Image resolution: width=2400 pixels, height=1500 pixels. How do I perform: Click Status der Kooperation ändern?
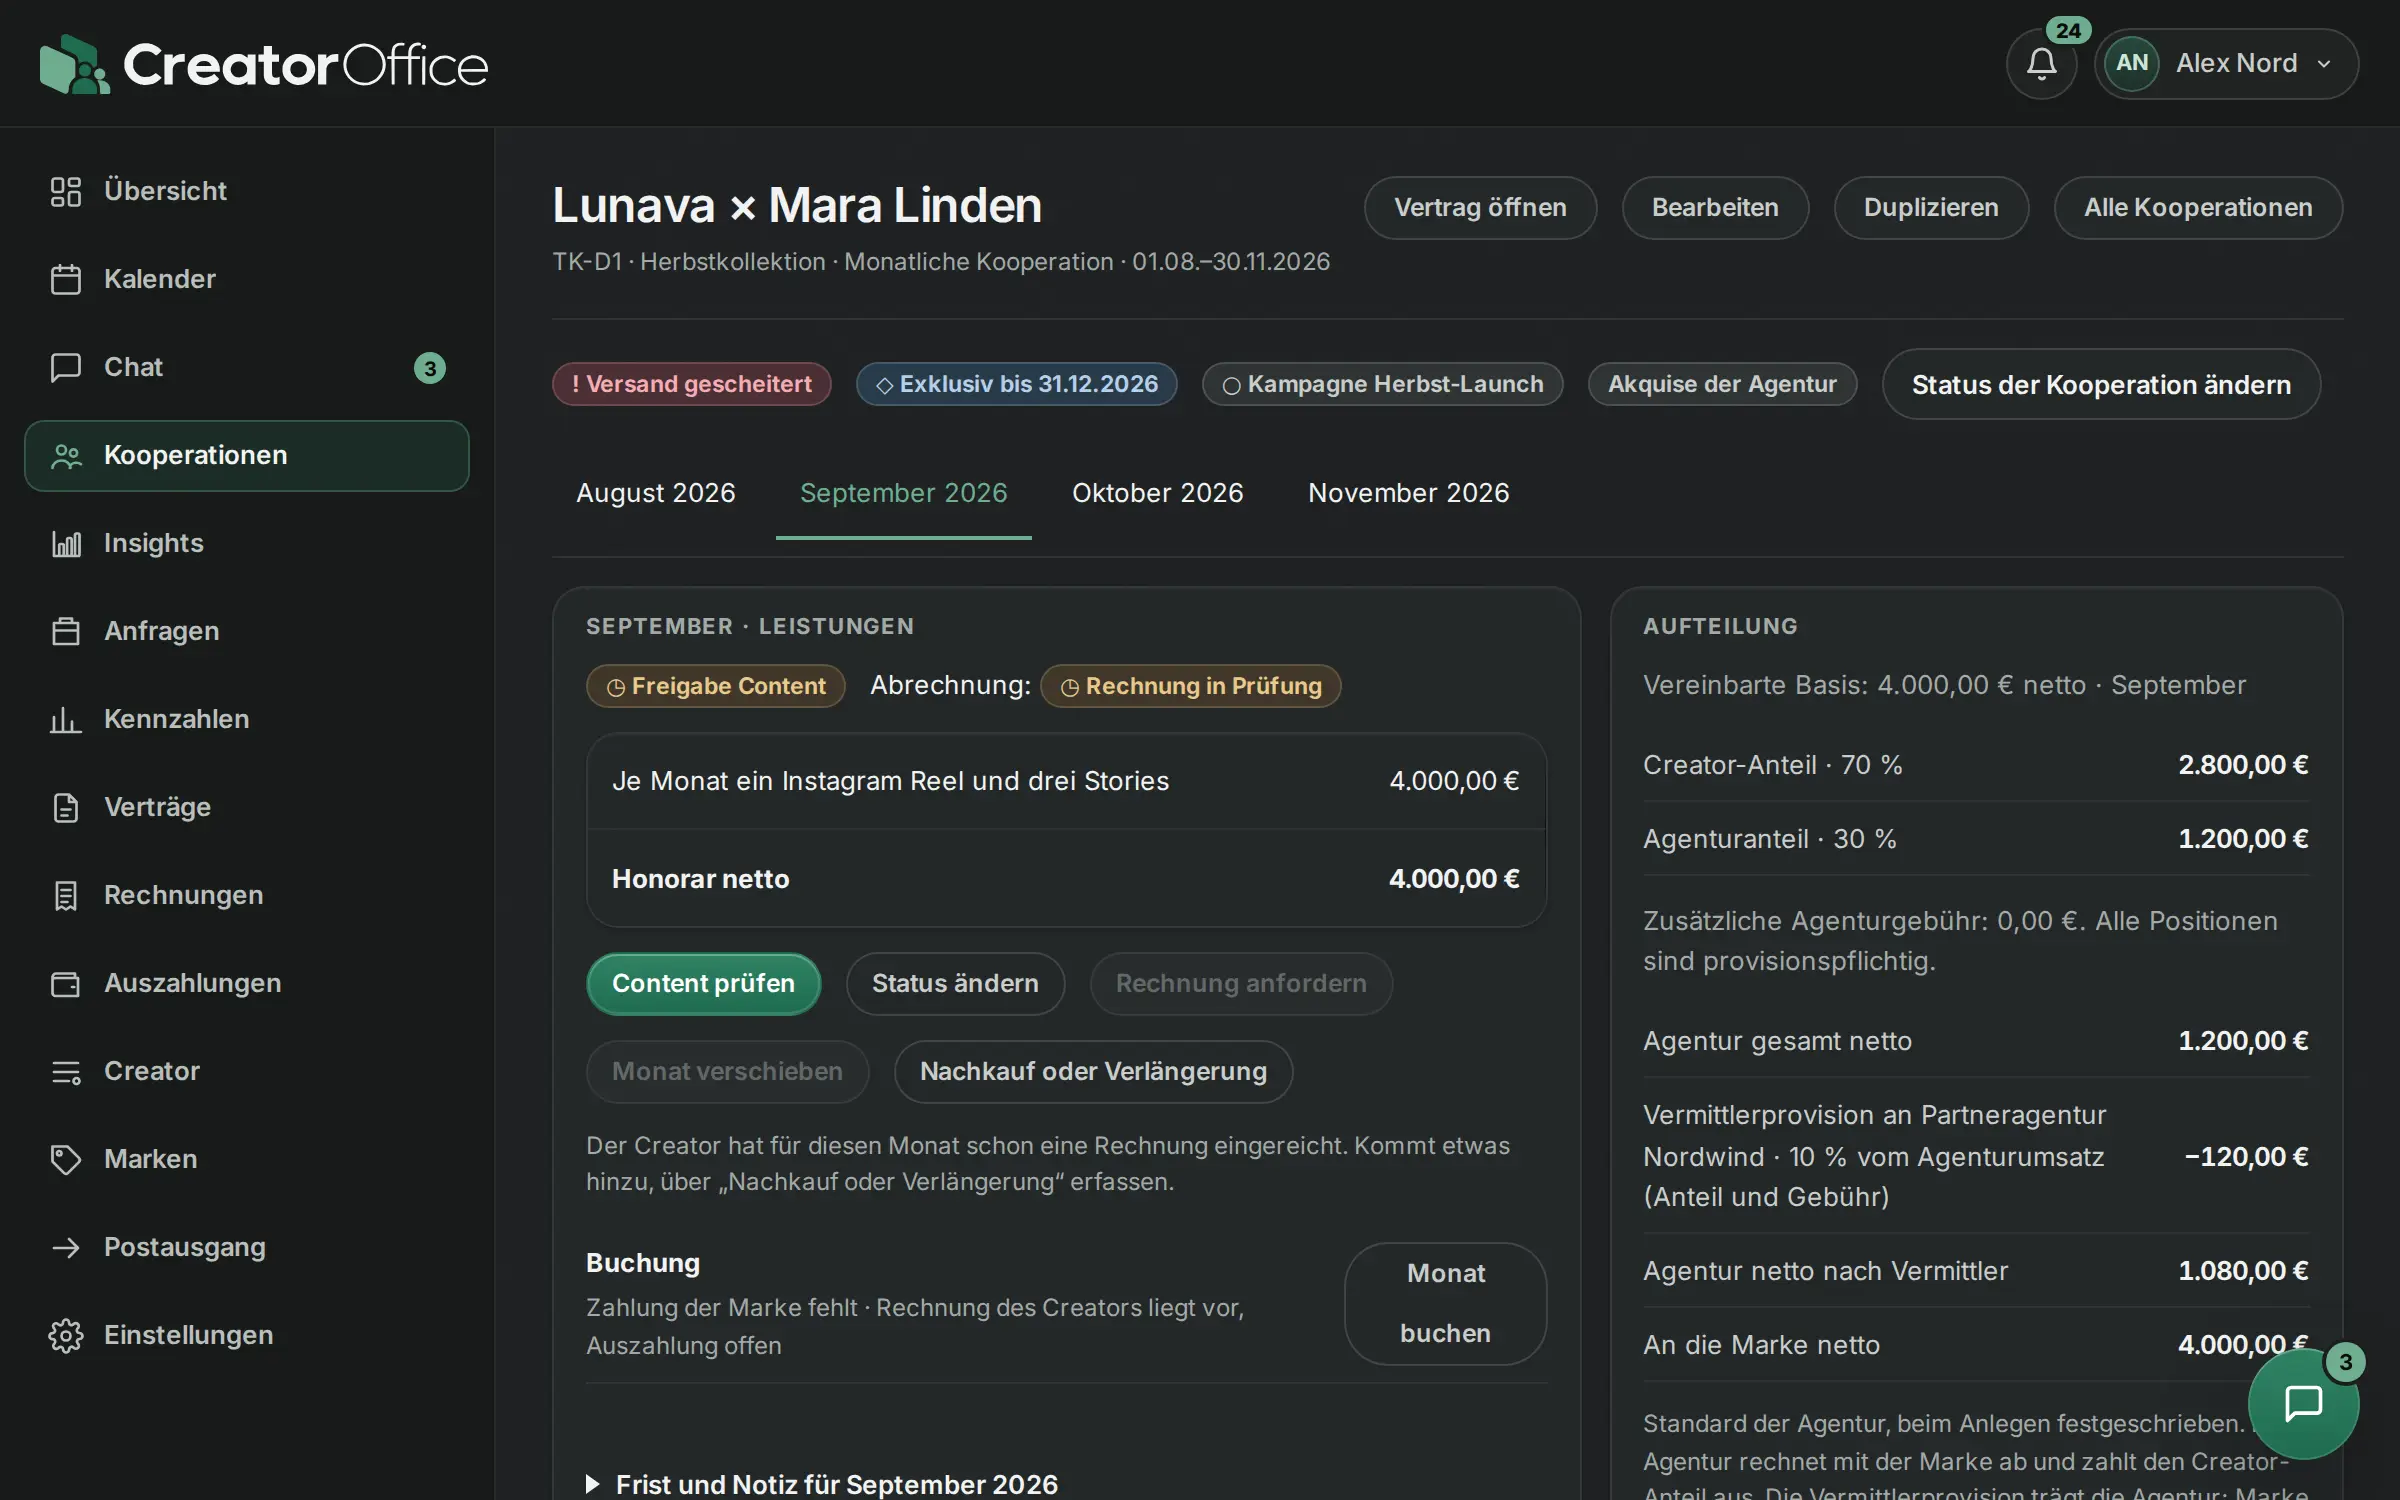point(2101,384)
